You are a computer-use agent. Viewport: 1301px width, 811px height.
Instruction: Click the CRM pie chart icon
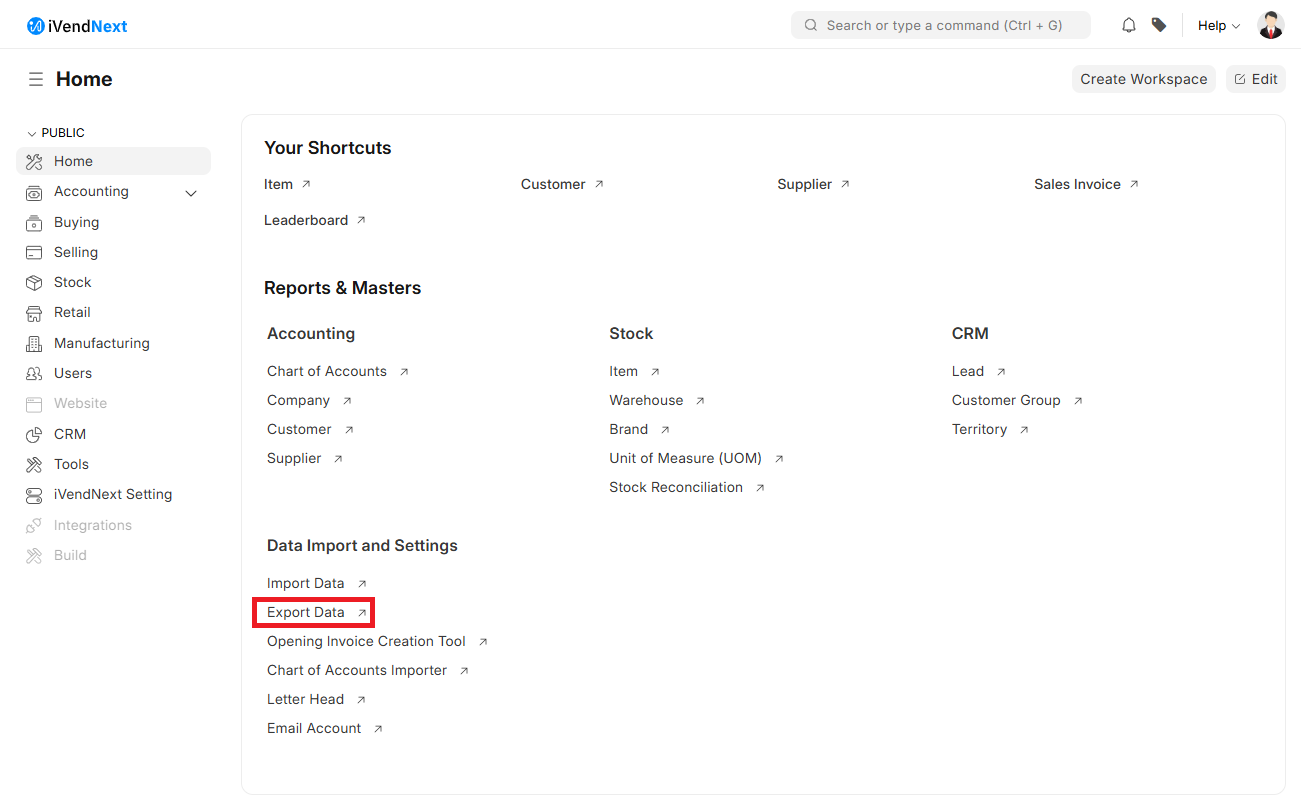34,434
